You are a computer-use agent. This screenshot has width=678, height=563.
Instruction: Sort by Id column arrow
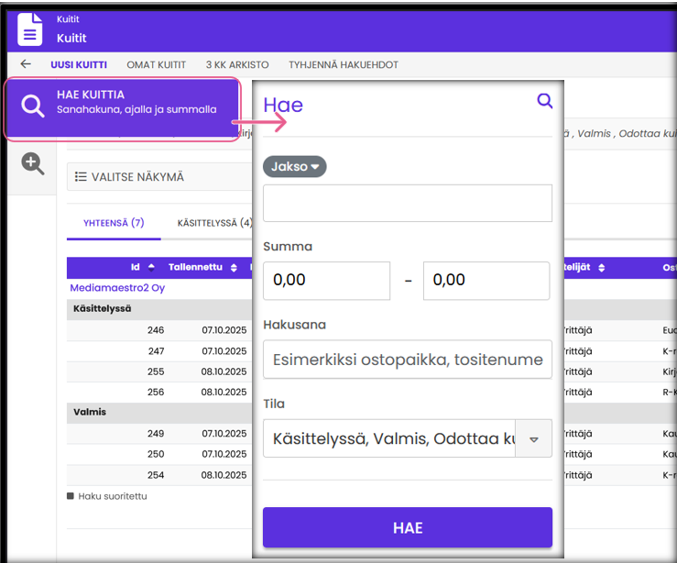pos(151,268)
